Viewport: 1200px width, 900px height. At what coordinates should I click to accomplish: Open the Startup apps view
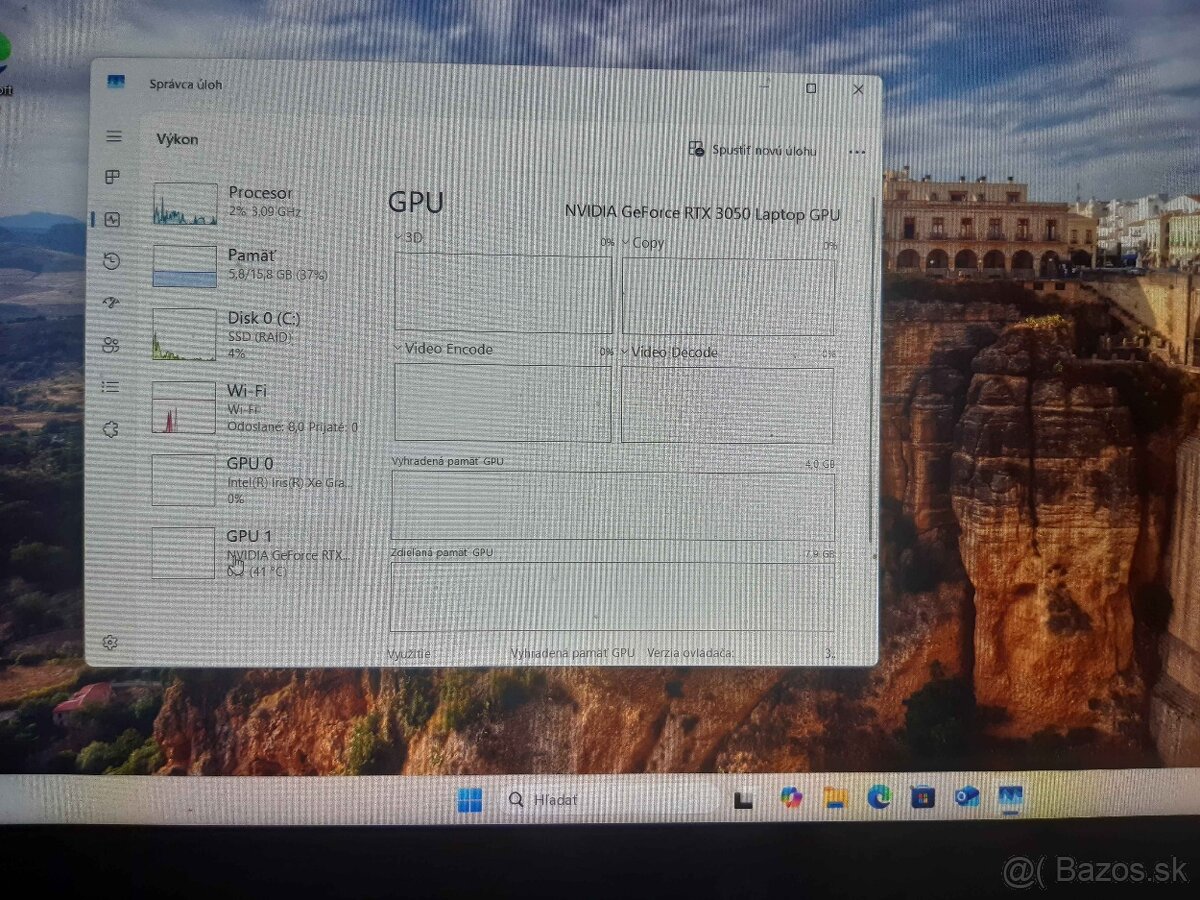coord(112,301)
